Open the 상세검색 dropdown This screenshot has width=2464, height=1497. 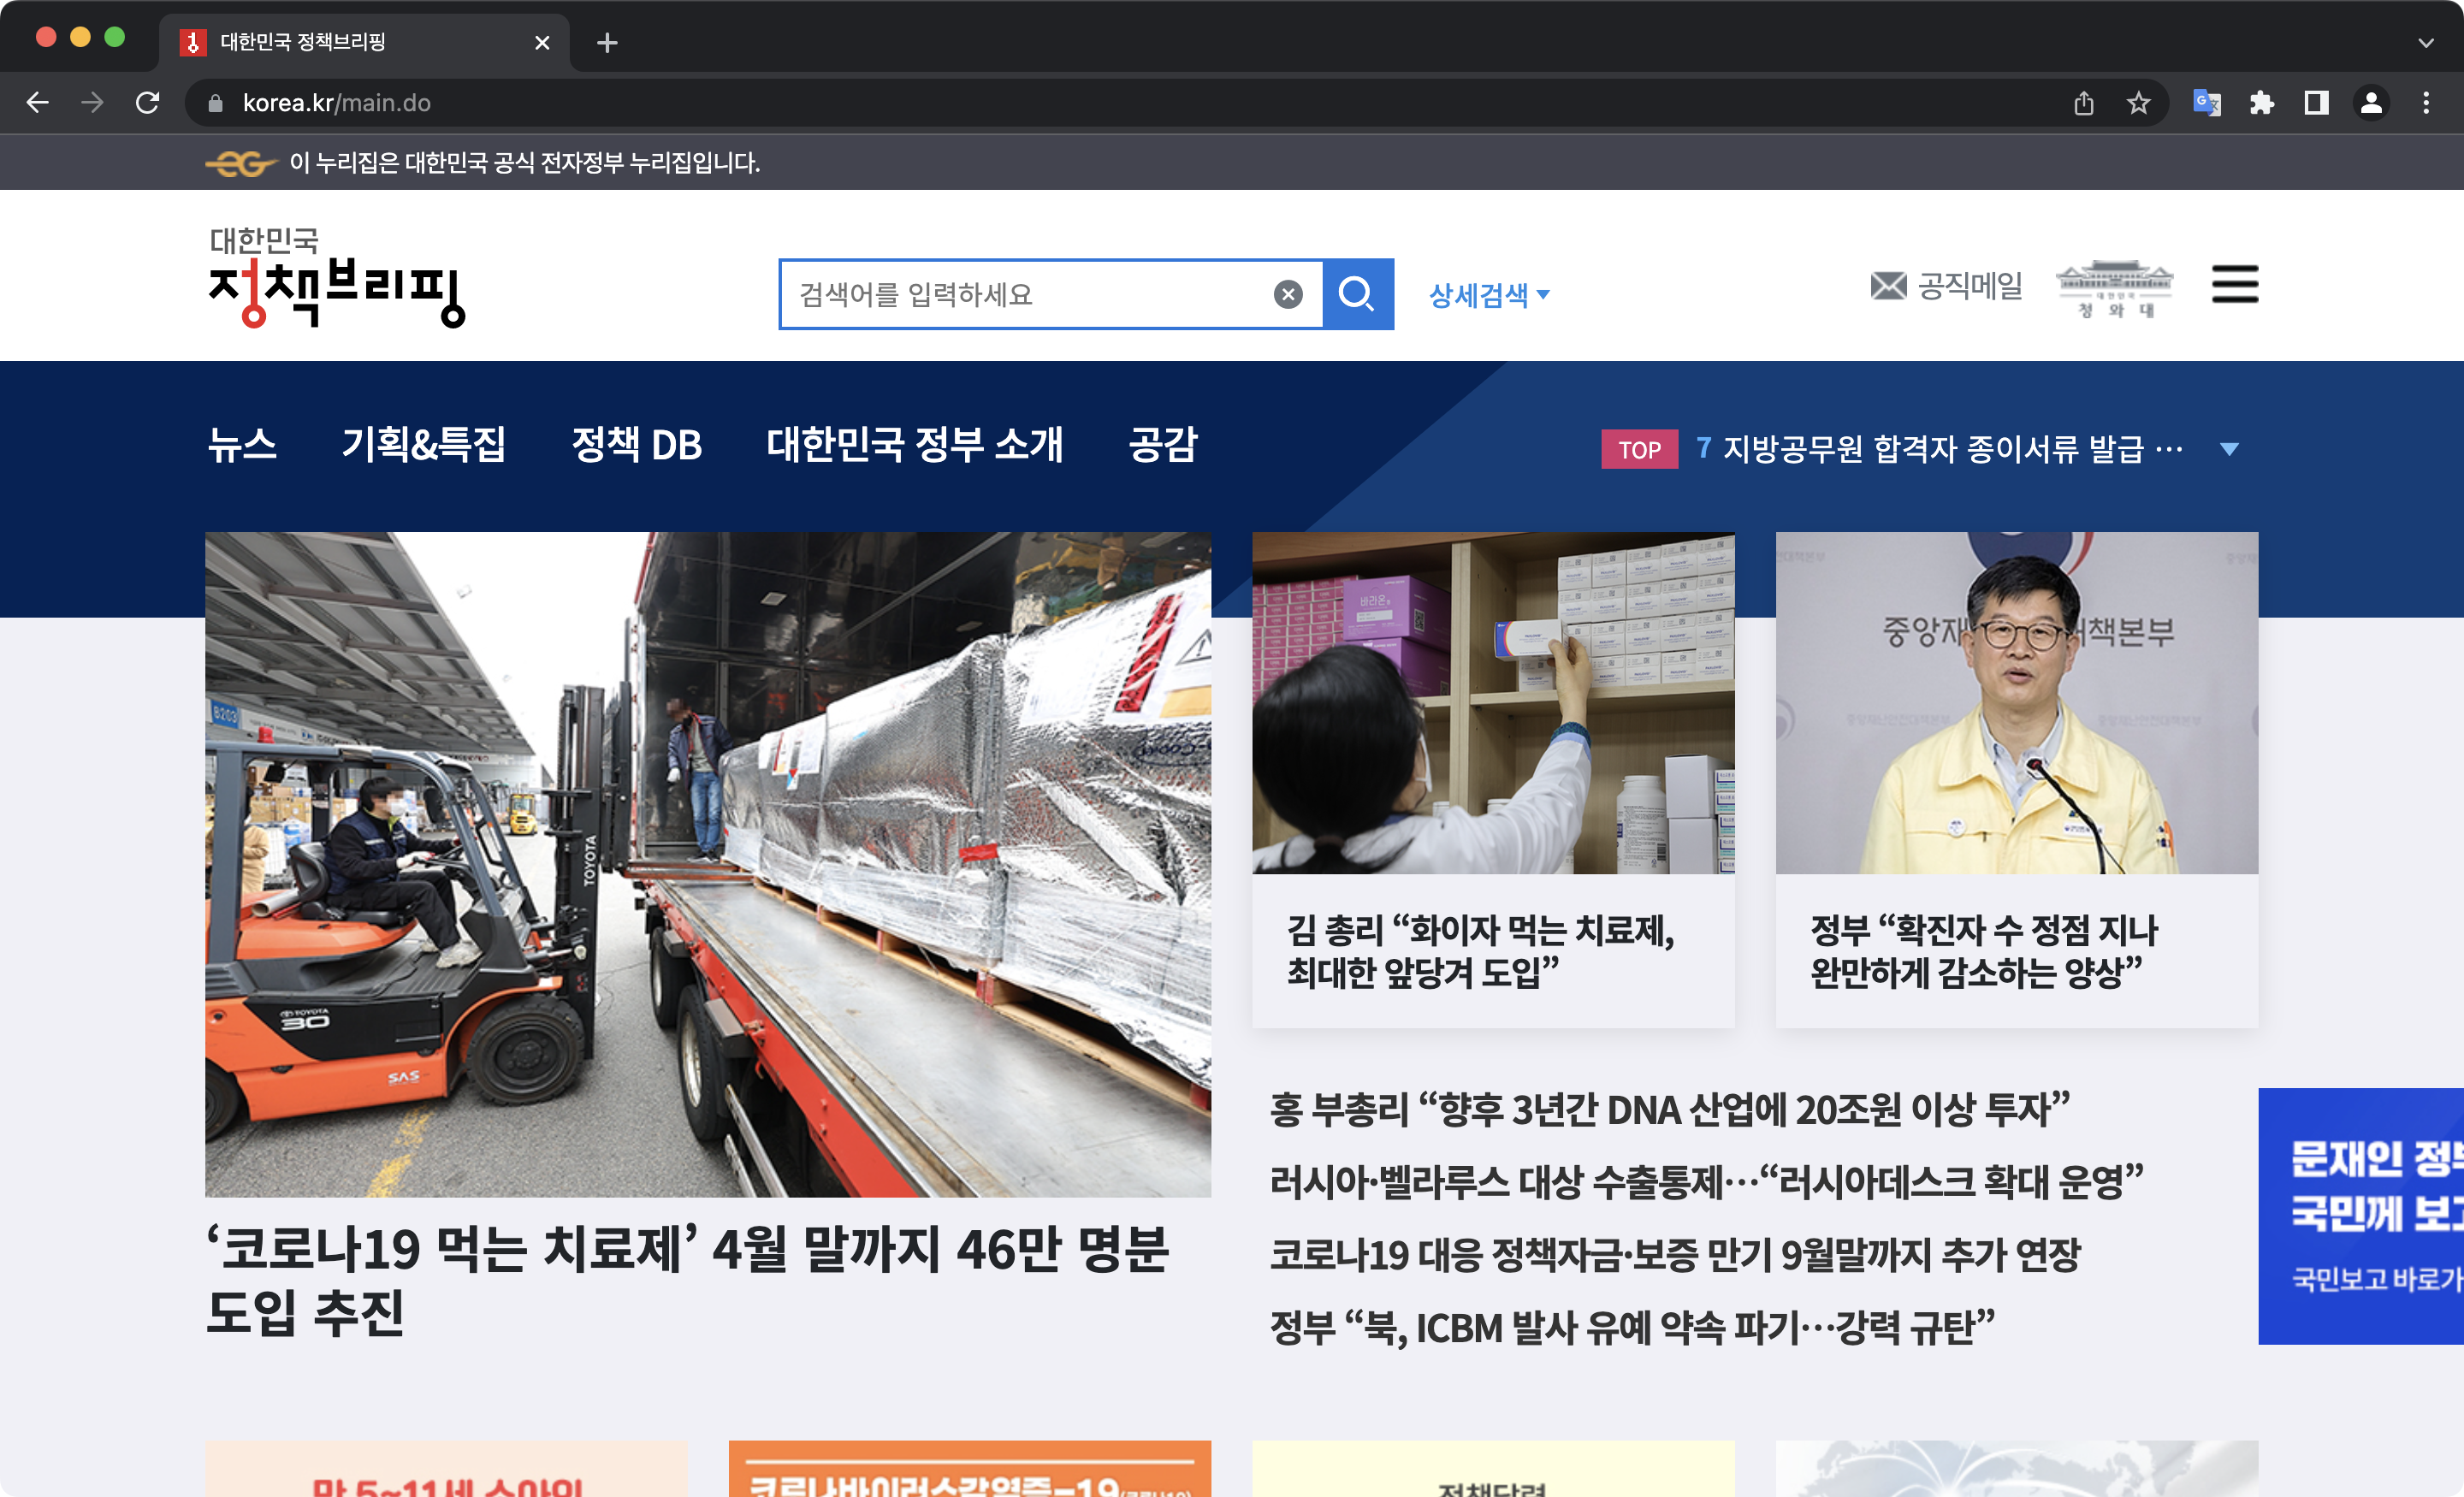[x=1487, y=294]
